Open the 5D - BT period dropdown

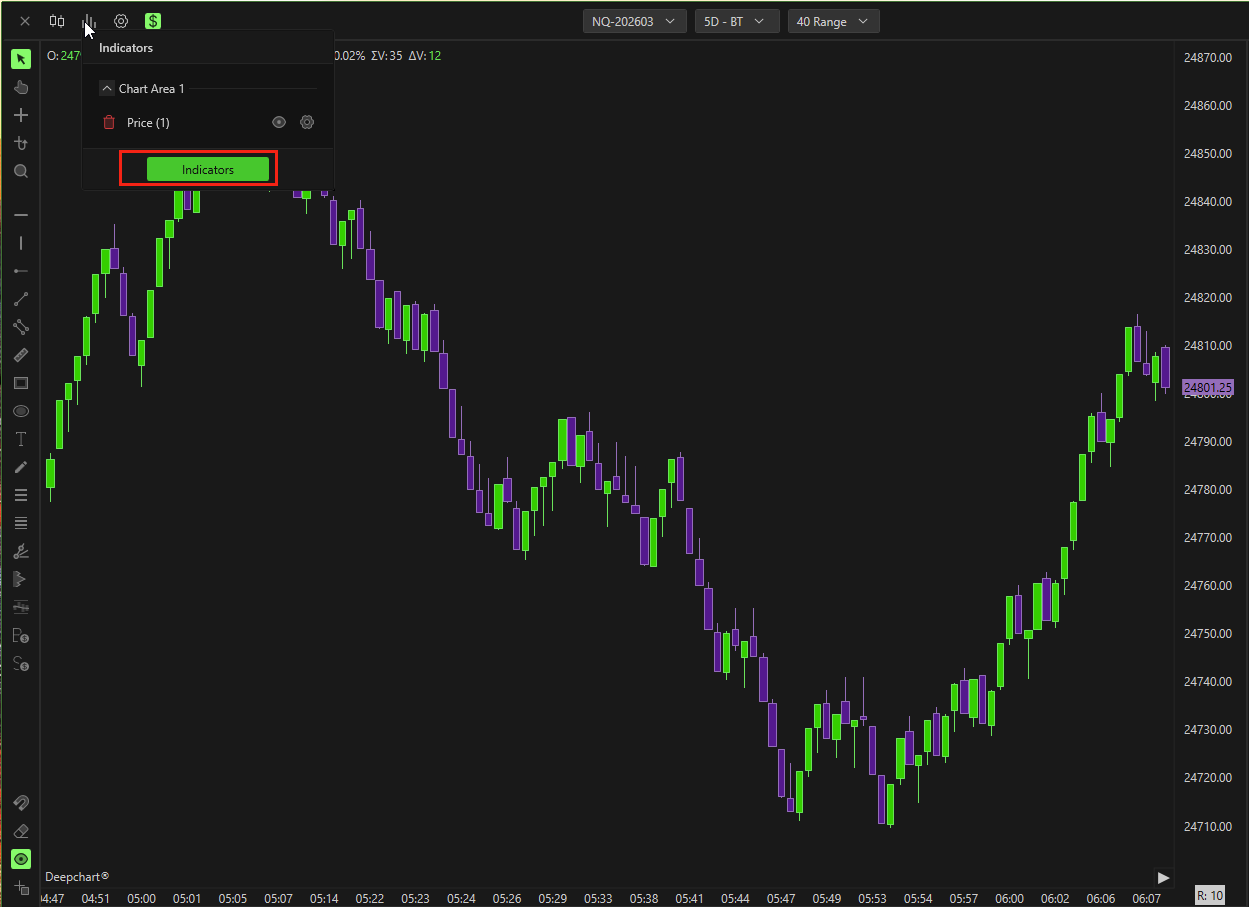point(736,21)
